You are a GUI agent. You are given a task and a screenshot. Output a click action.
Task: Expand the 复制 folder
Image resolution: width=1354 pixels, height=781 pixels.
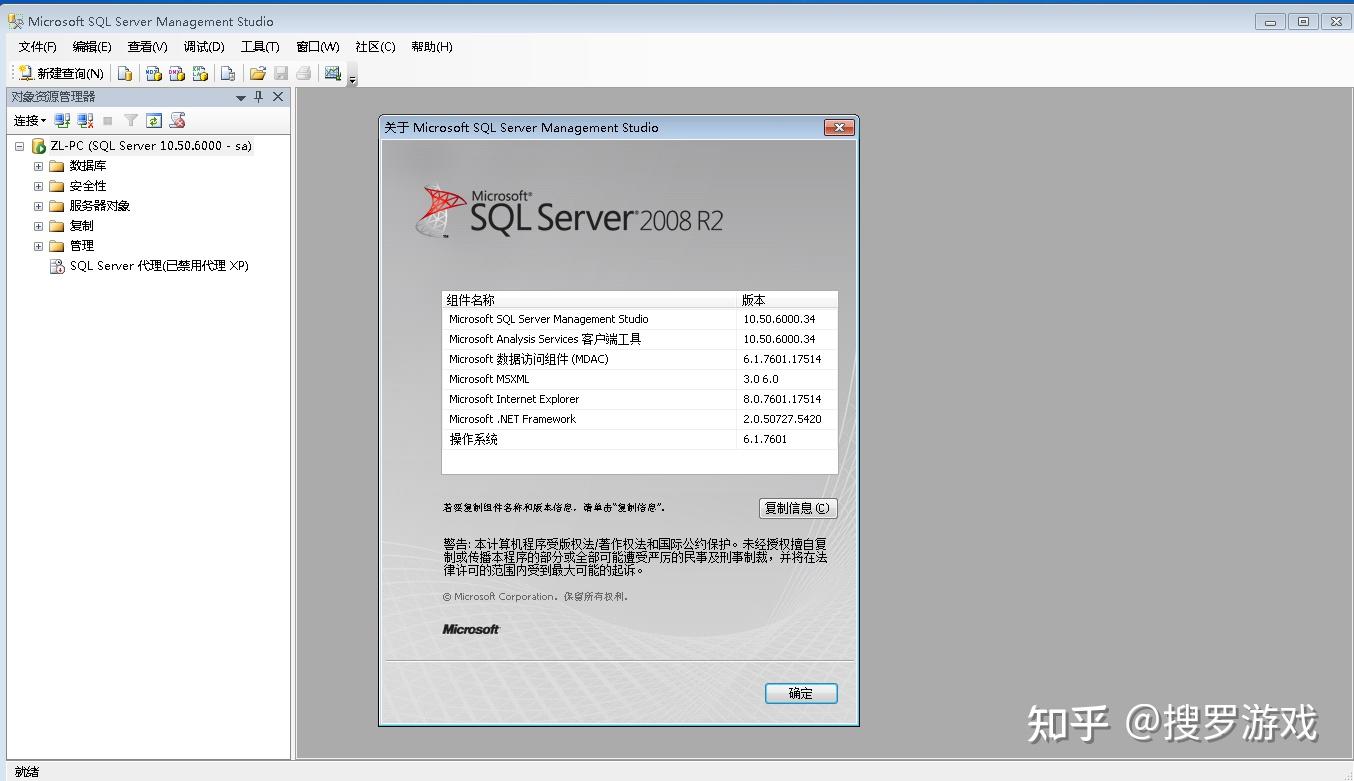click(38, 226)
